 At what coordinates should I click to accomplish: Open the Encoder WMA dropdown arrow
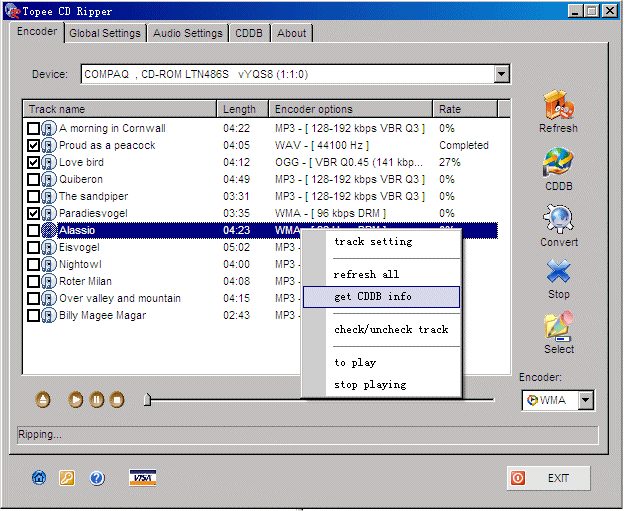pos(586,400)
